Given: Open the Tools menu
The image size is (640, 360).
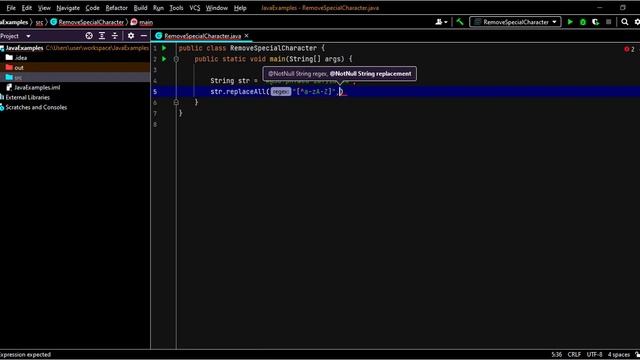Looking at the screenshot, I should pyautogui.click(x=176, y=8).
